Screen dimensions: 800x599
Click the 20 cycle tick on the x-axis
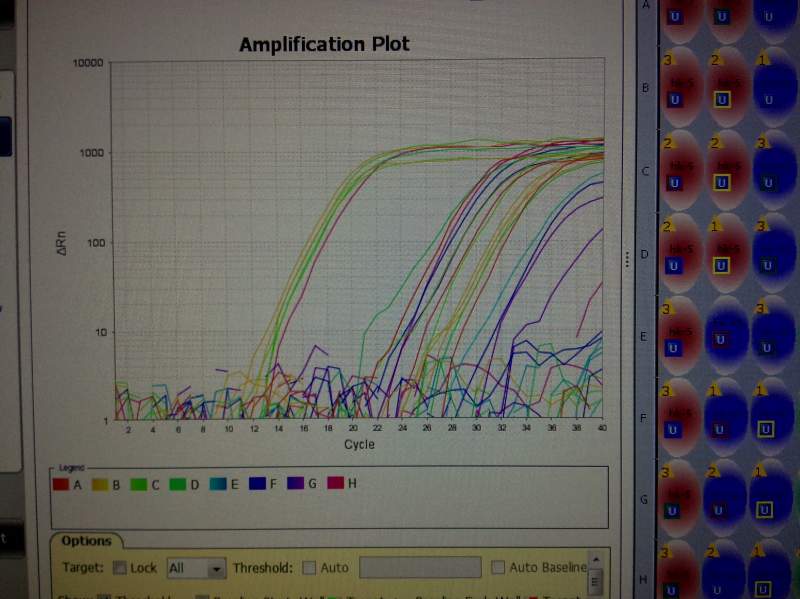[x=353, y=429]
